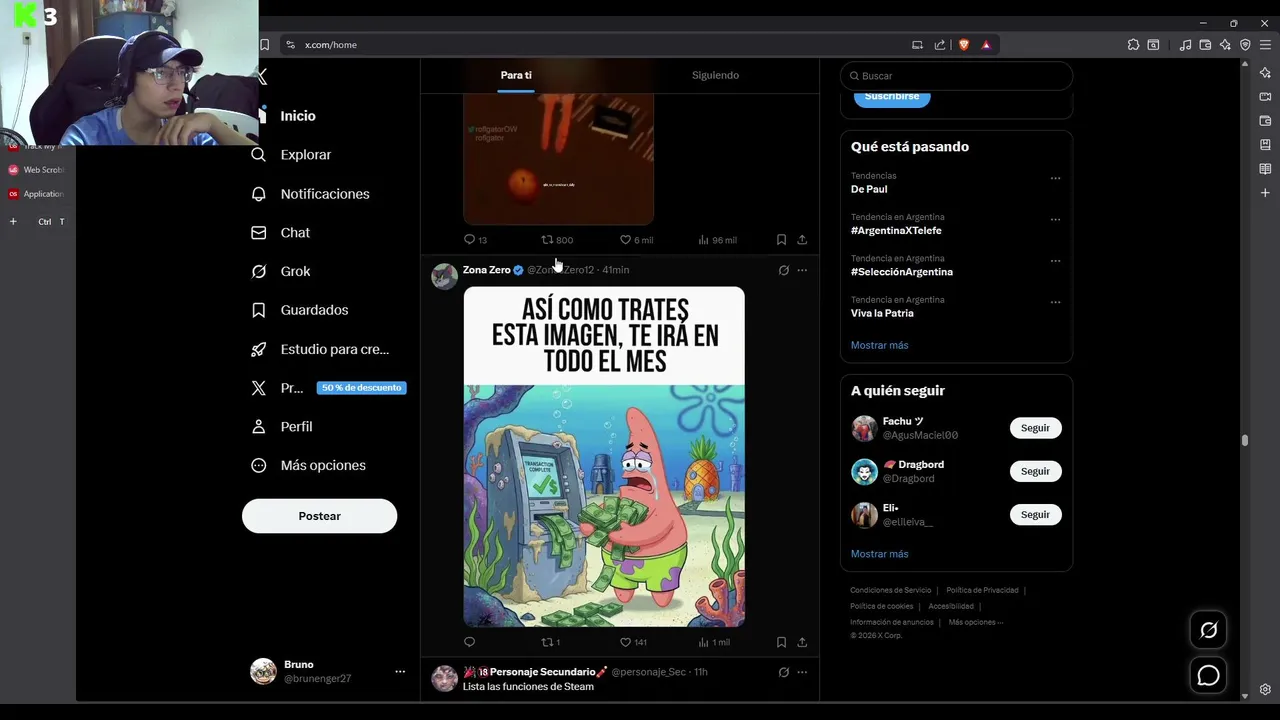Viewport: 1280px width, 720px height.
Task: Reply to the post with 13 comments
Action: (x=475, y=240)
